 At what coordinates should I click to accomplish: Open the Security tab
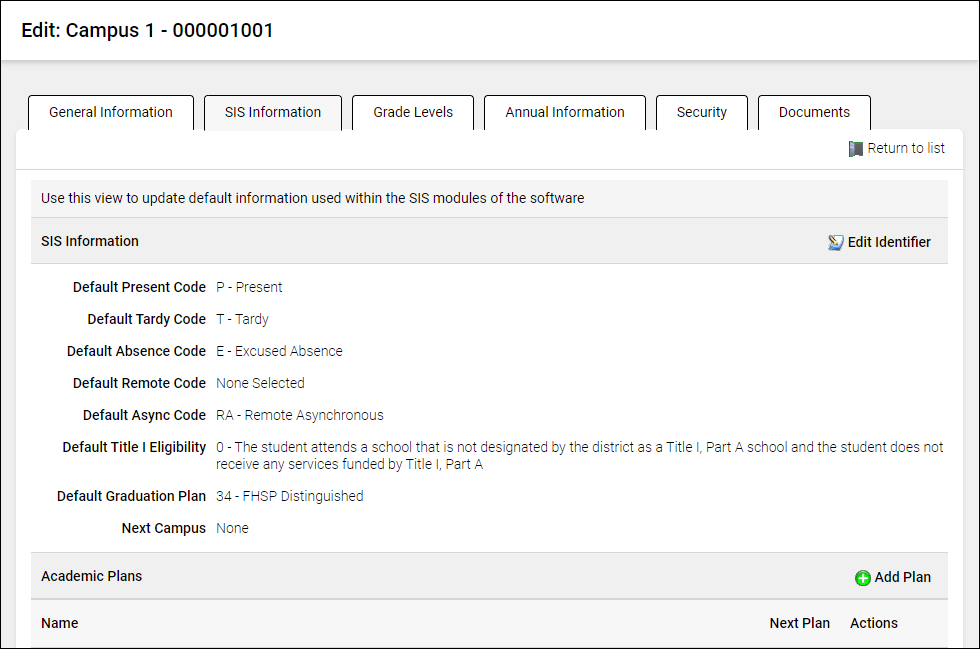click(x=702, y=113)
